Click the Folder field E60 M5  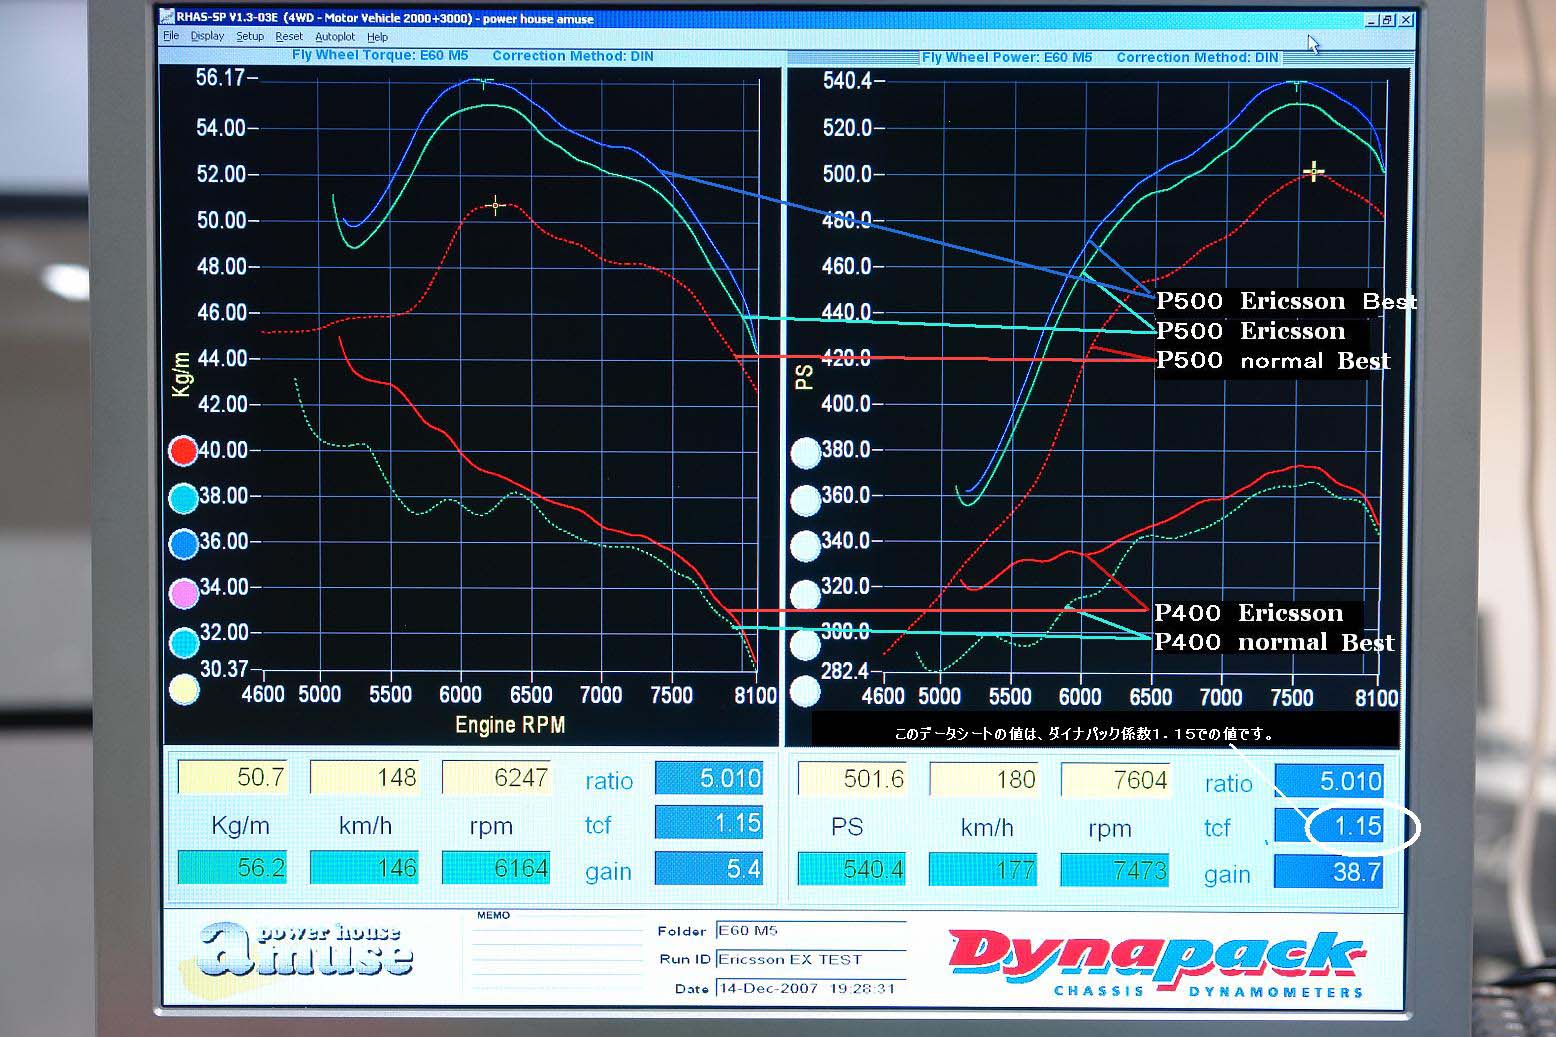tap(810, 931)
